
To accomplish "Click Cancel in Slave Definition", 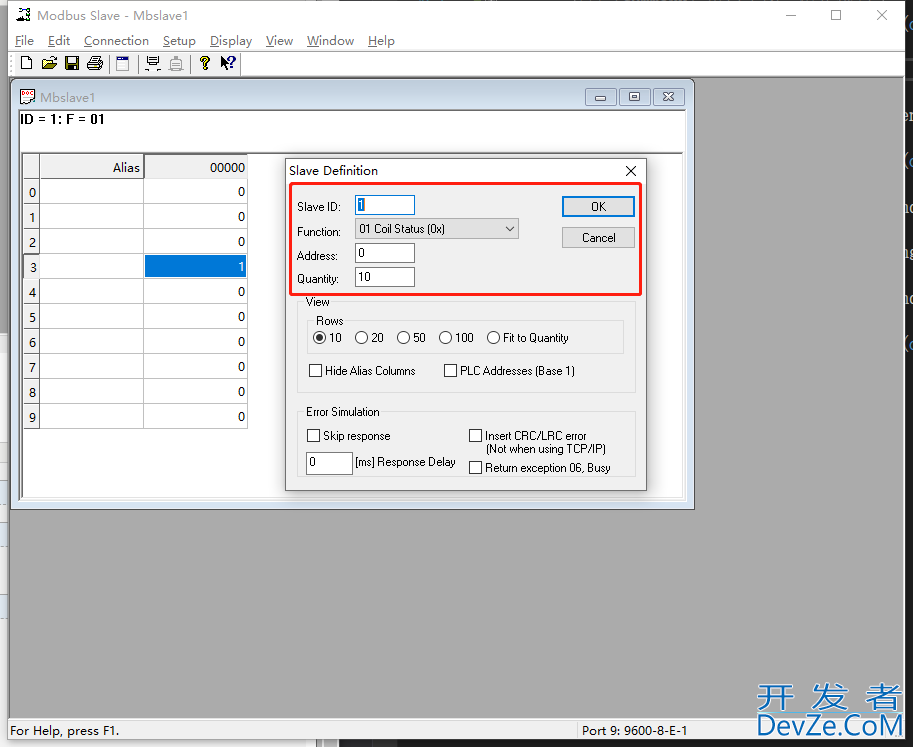I will coord(598,238).
